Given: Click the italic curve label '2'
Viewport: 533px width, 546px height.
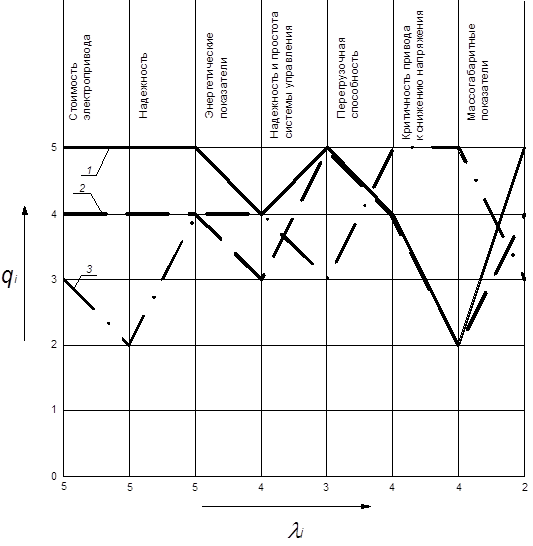Looking at the screenshot, I should 82,188.
